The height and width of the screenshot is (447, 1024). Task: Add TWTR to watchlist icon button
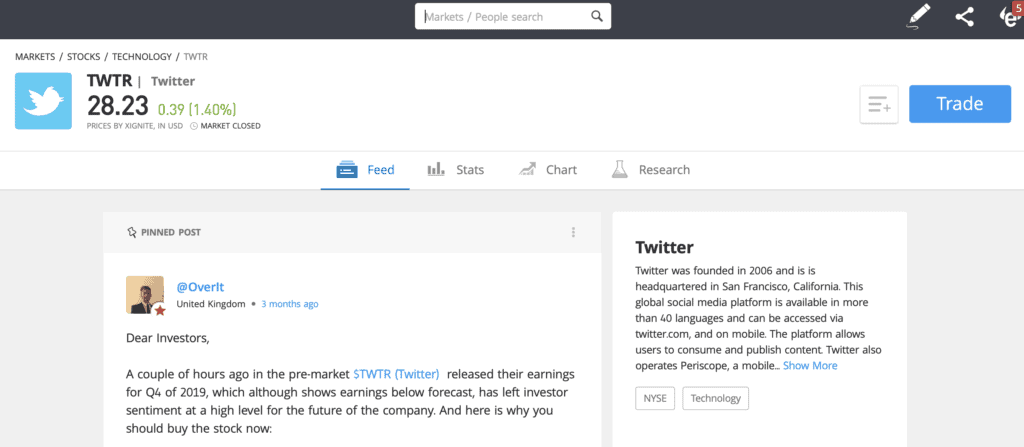click(879, 104)
